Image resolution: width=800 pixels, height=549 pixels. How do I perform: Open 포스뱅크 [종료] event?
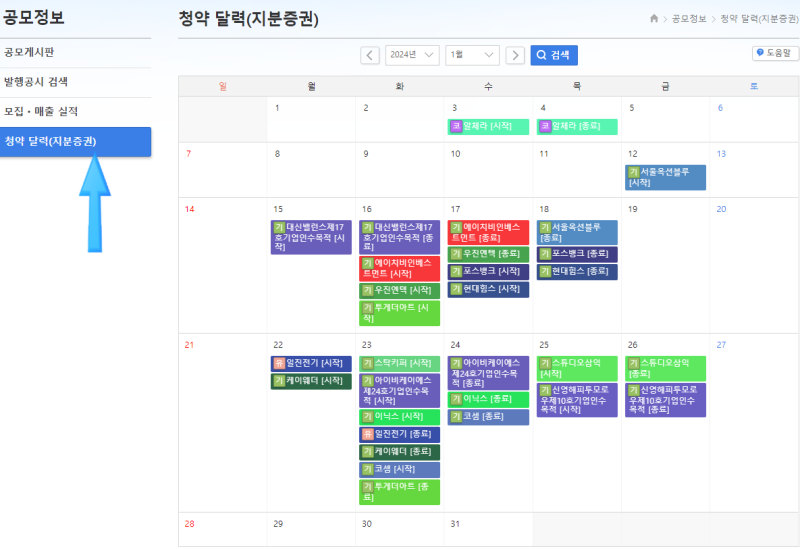[577, 254]
